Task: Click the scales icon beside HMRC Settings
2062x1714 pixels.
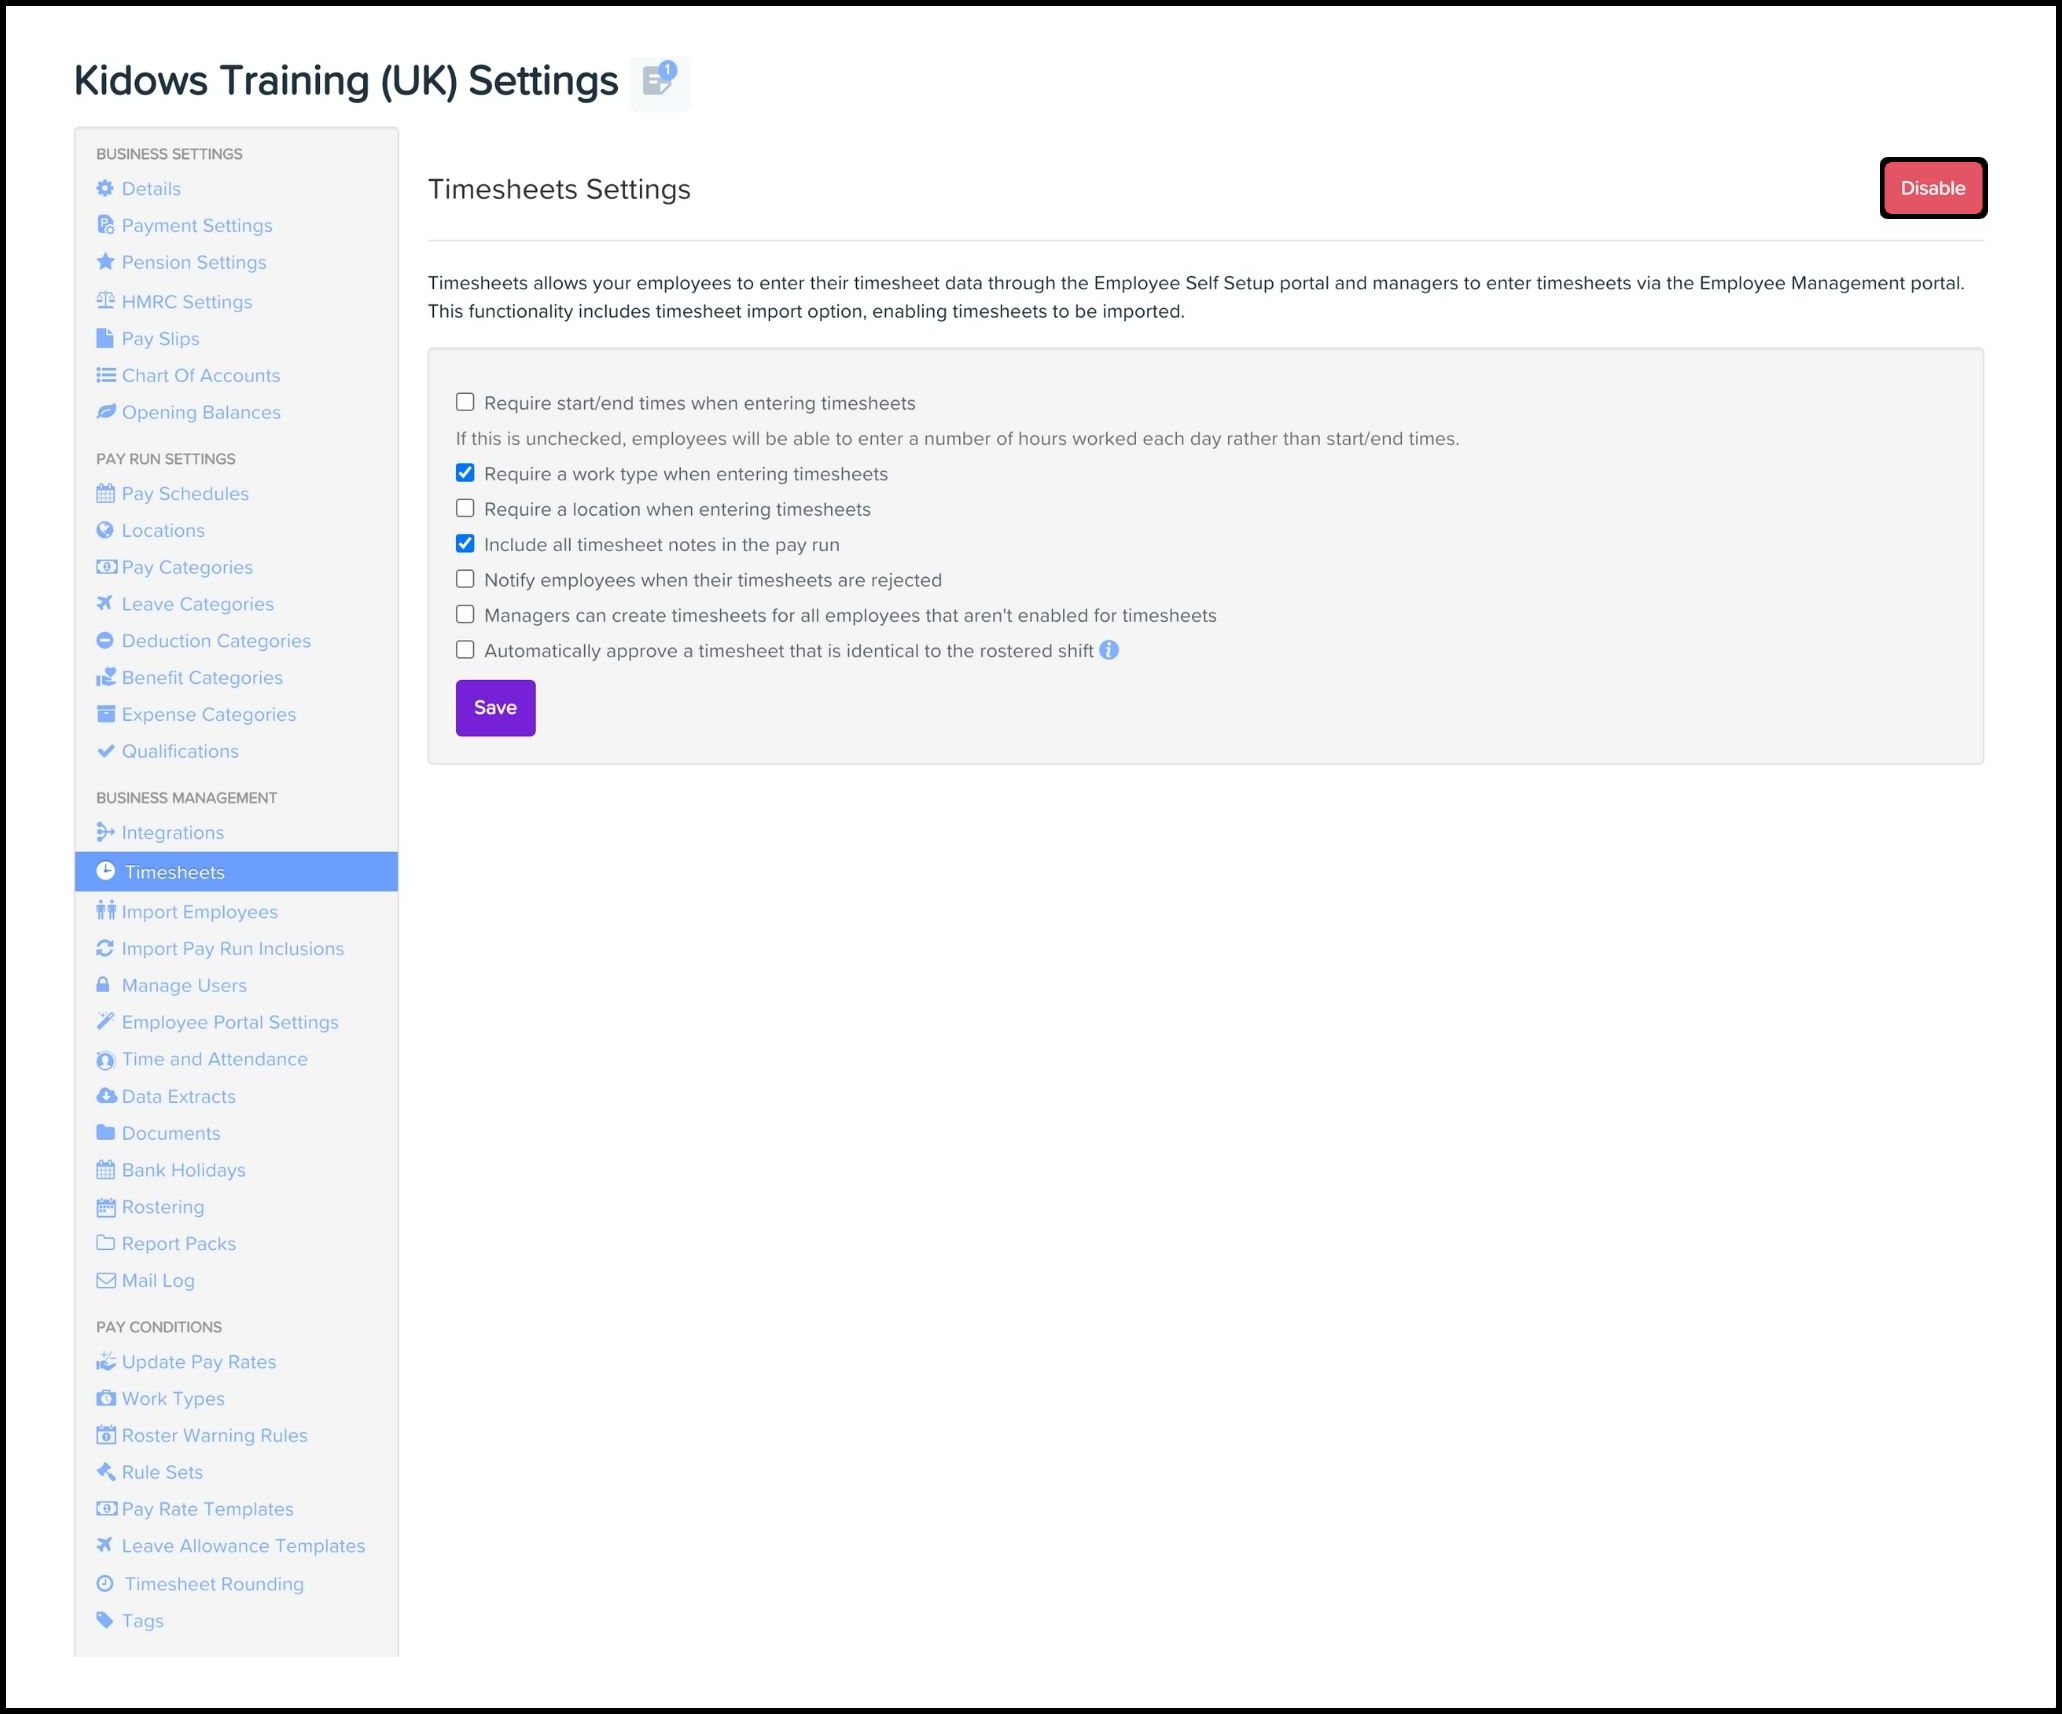Action: coord(105,301)
